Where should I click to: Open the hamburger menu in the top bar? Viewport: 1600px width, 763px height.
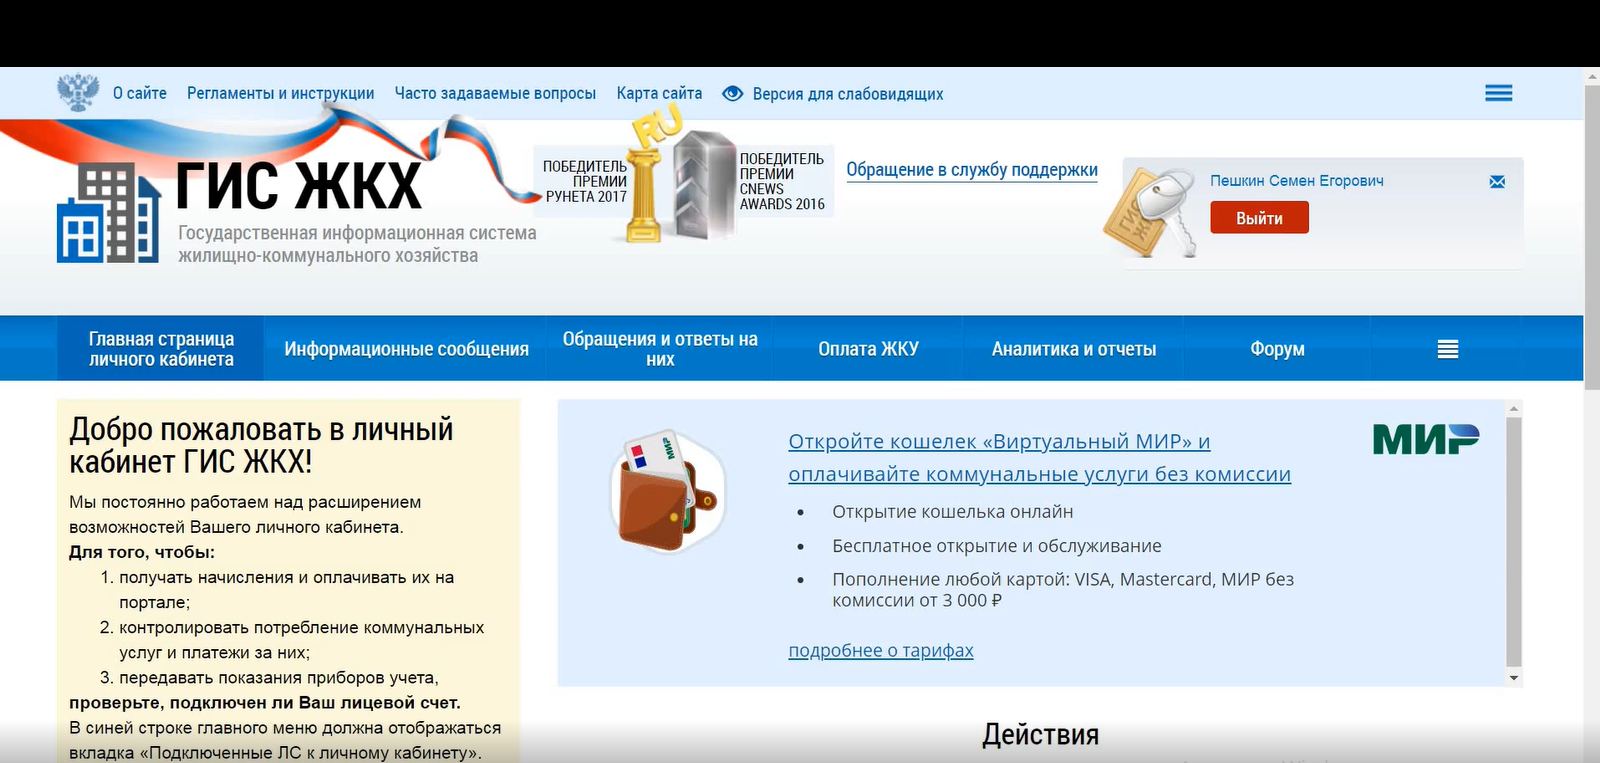coord(1498,93)
